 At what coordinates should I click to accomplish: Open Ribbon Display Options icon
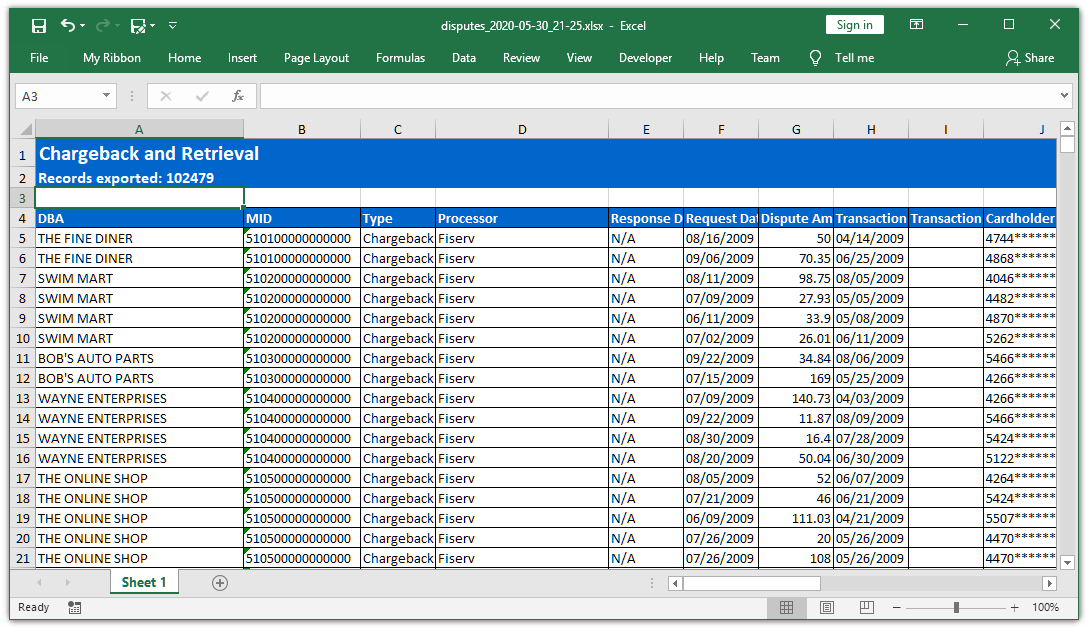coord(916,25)
